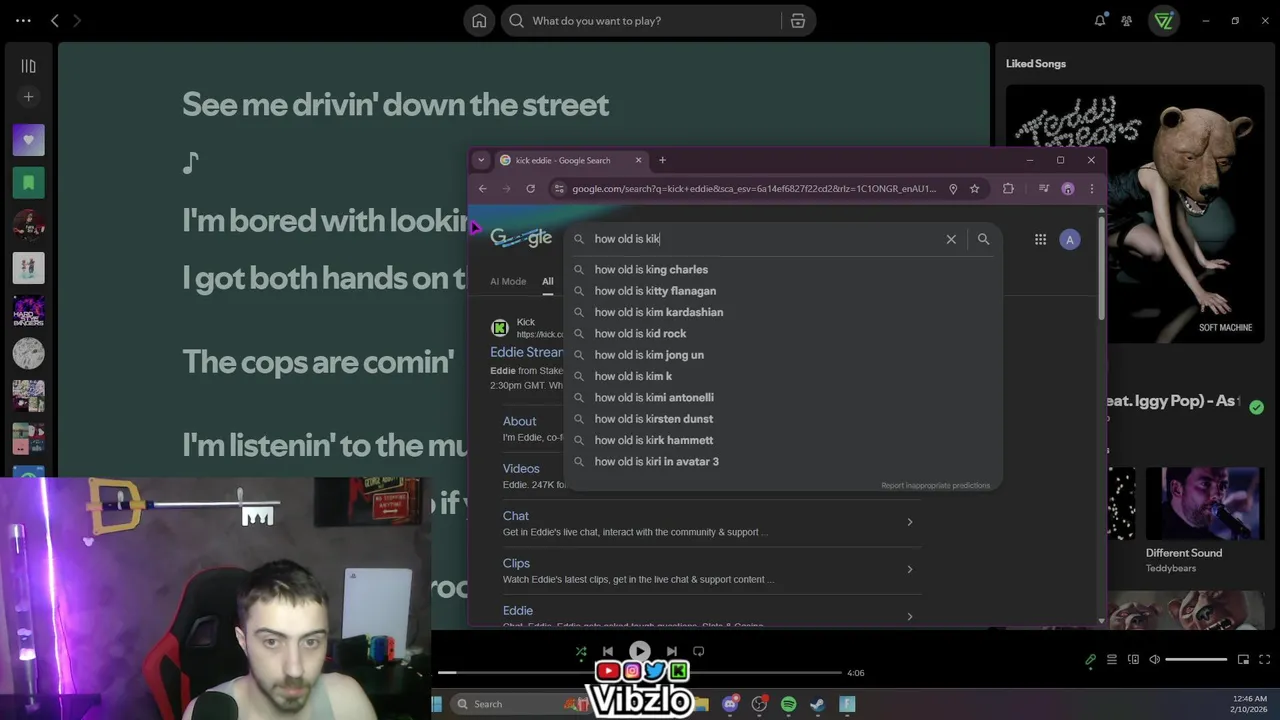Open Spotify from the Windows taskbar
The height and width of the screenshot is (720, 1280).
788,704
